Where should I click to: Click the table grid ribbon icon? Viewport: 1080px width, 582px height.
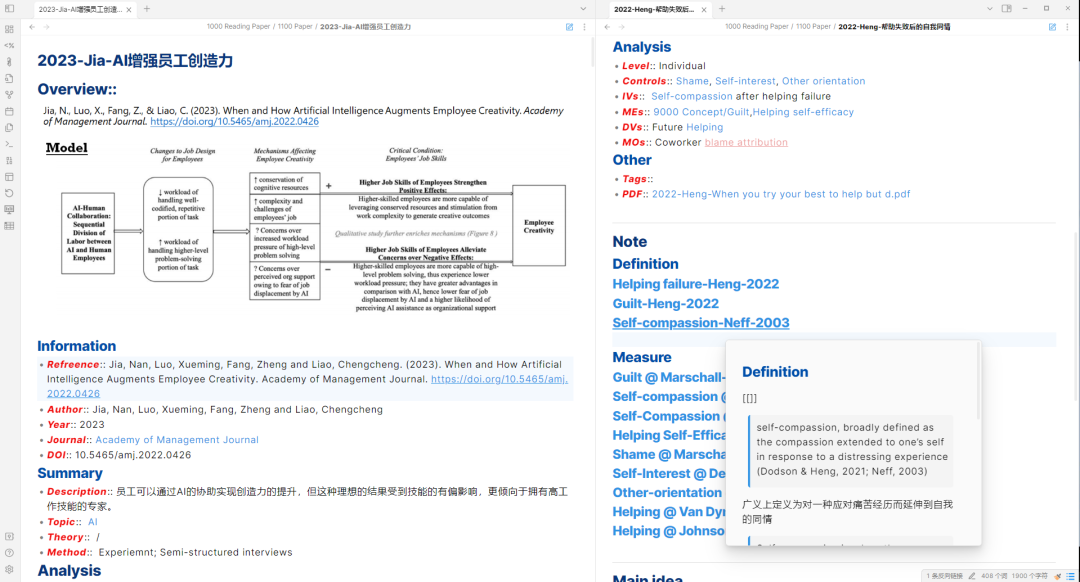click(x=9, y=226)
